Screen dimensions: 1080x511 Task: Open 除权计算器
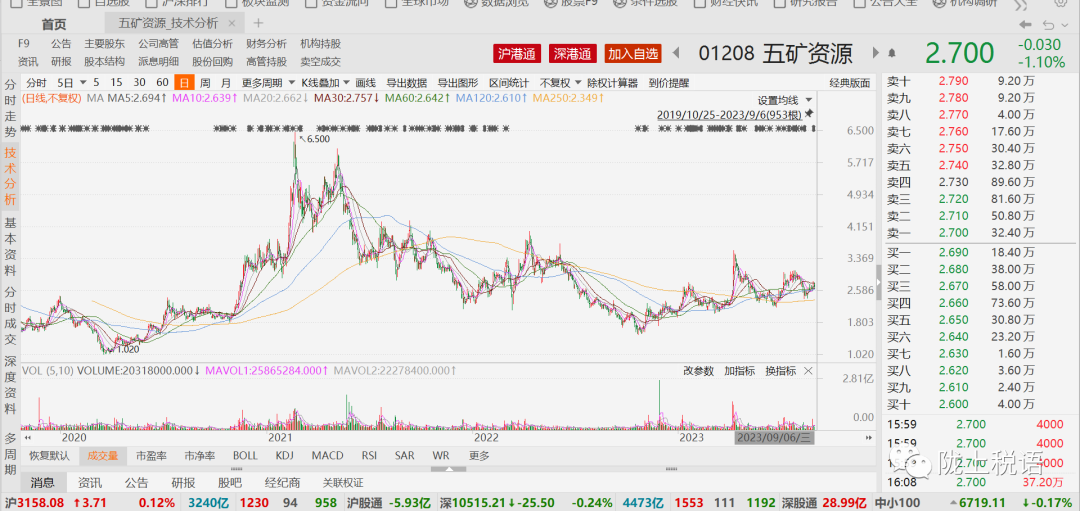point(612,83)
